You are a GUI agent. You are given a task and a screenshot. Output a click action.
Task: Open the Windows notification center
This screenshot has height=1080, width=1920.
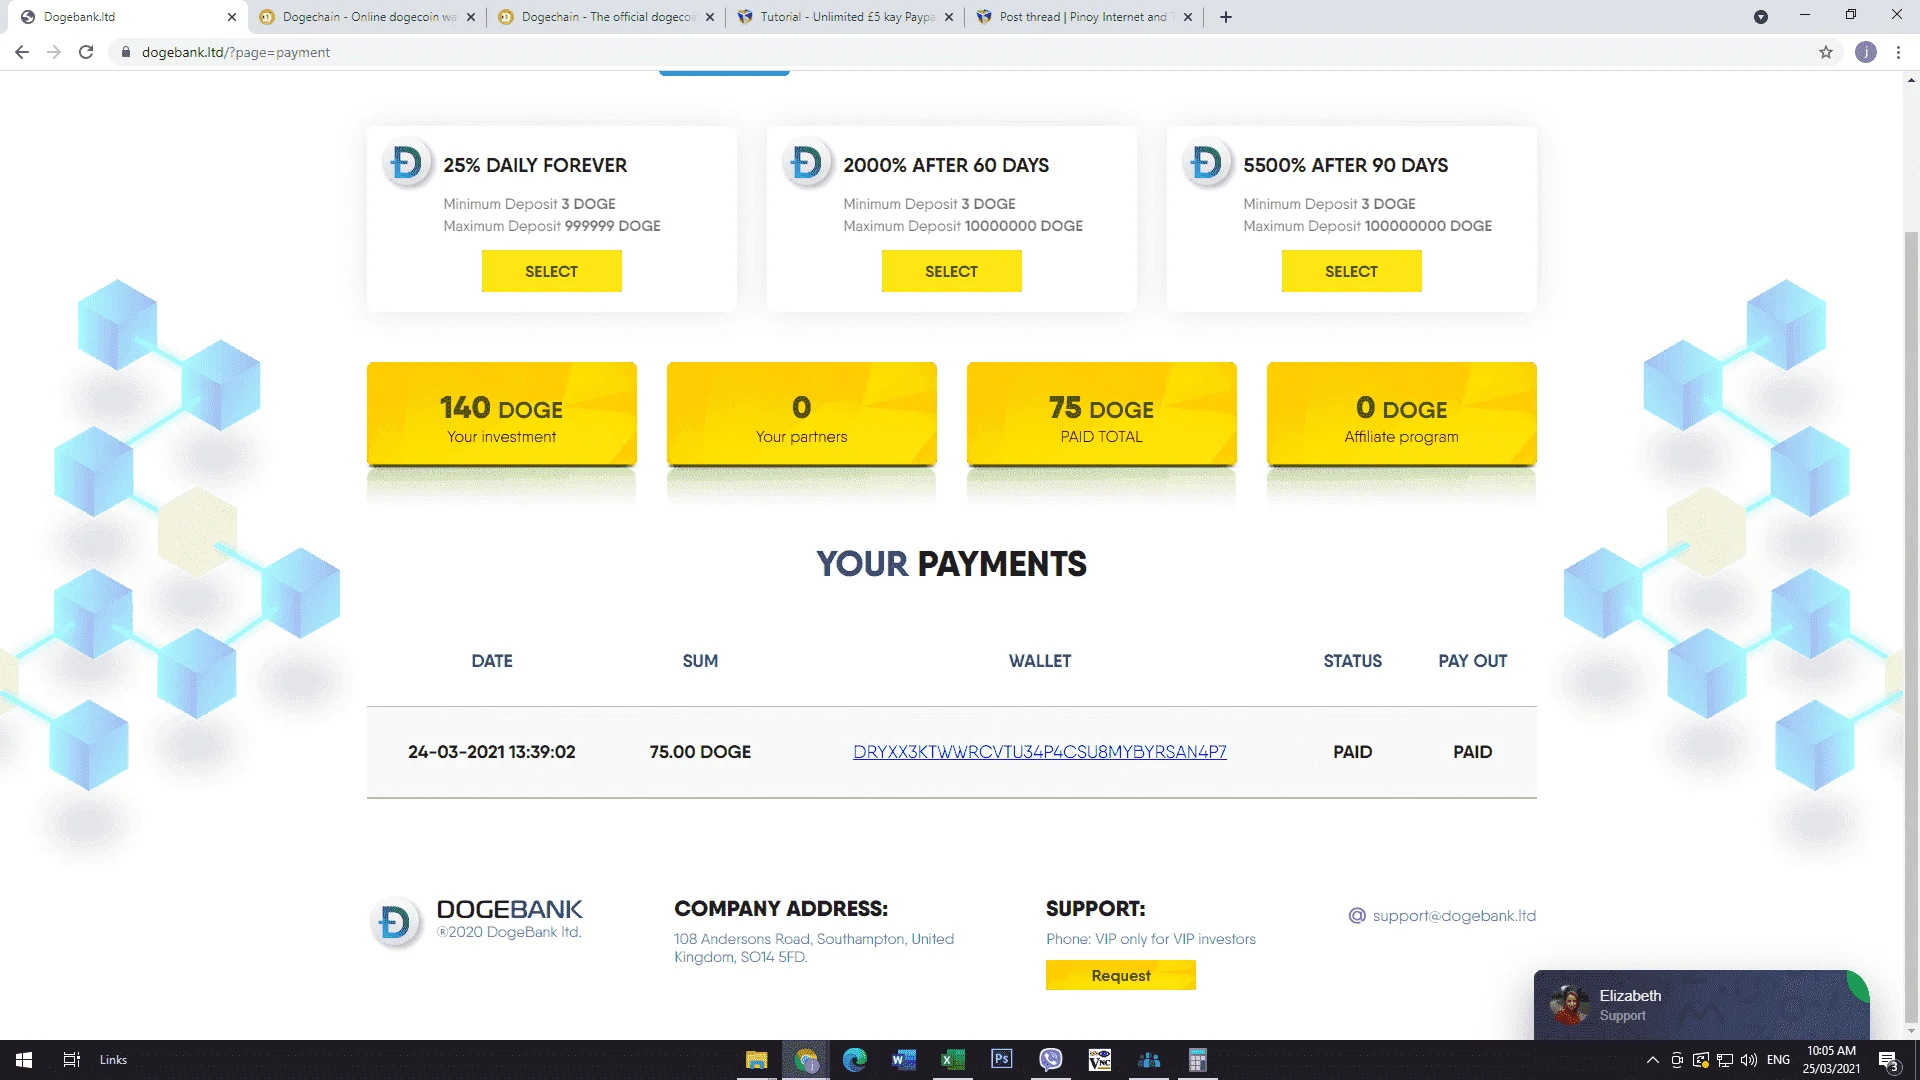(x=1888, y=1061)
